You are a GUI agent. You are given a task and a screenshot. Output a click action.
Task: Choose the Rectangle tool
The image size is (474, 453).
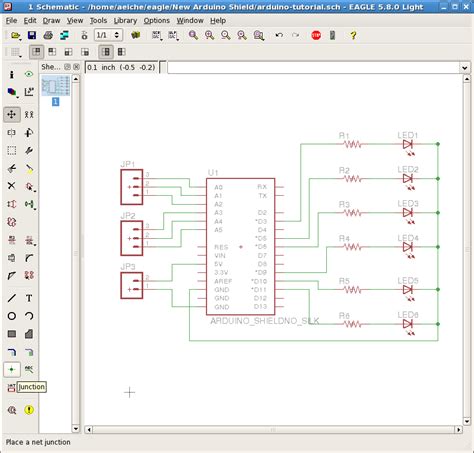click(12, 334)
